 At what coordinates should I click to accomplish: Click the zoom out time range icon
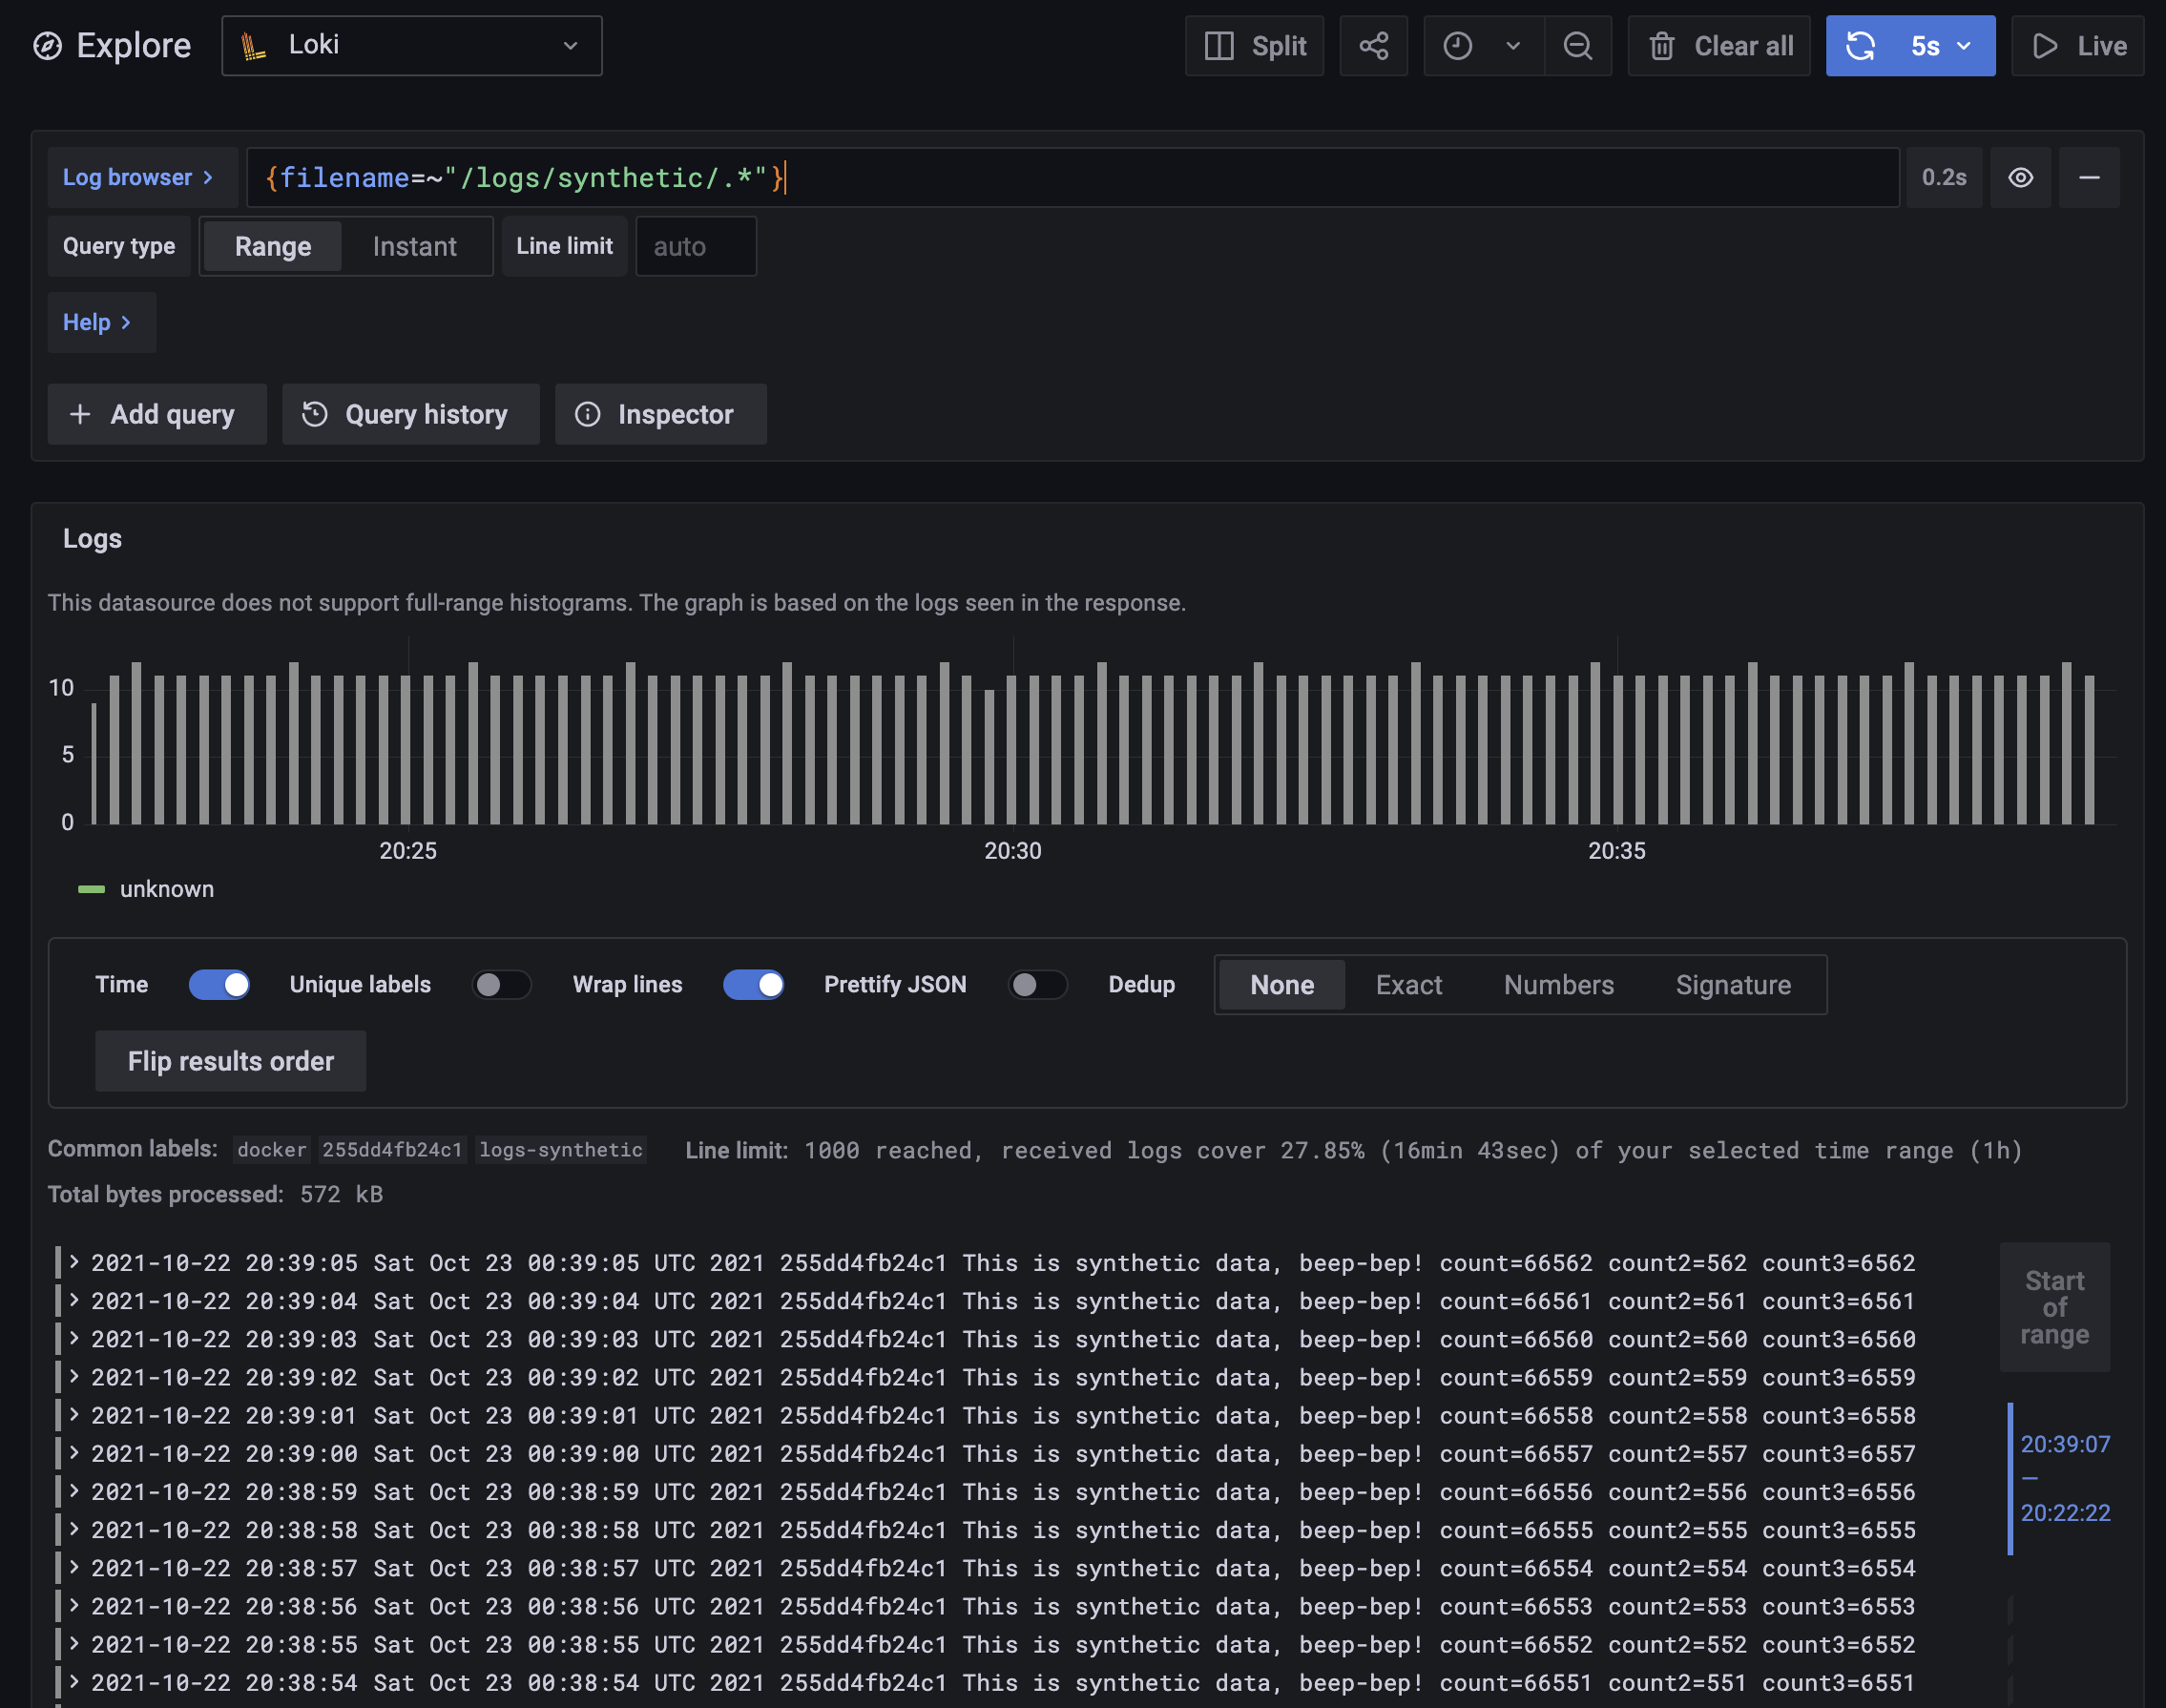(1577, 46)
